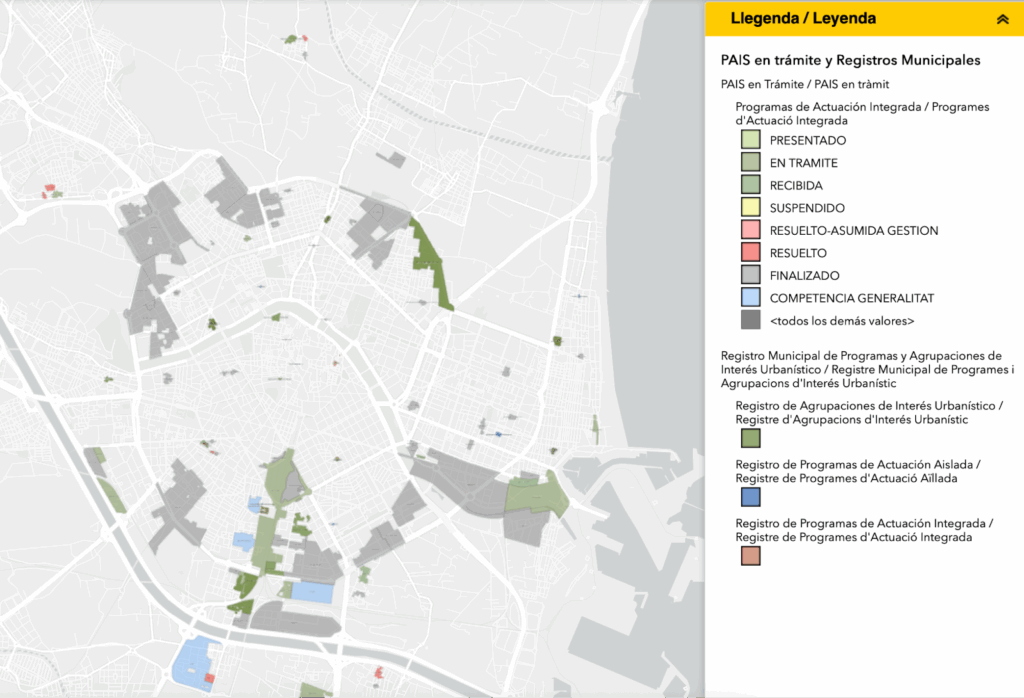The image size is (1024, 698).
Task: Click the SUSPENDIDO yellow legend swatch
Action: click(x=750, y=208)
